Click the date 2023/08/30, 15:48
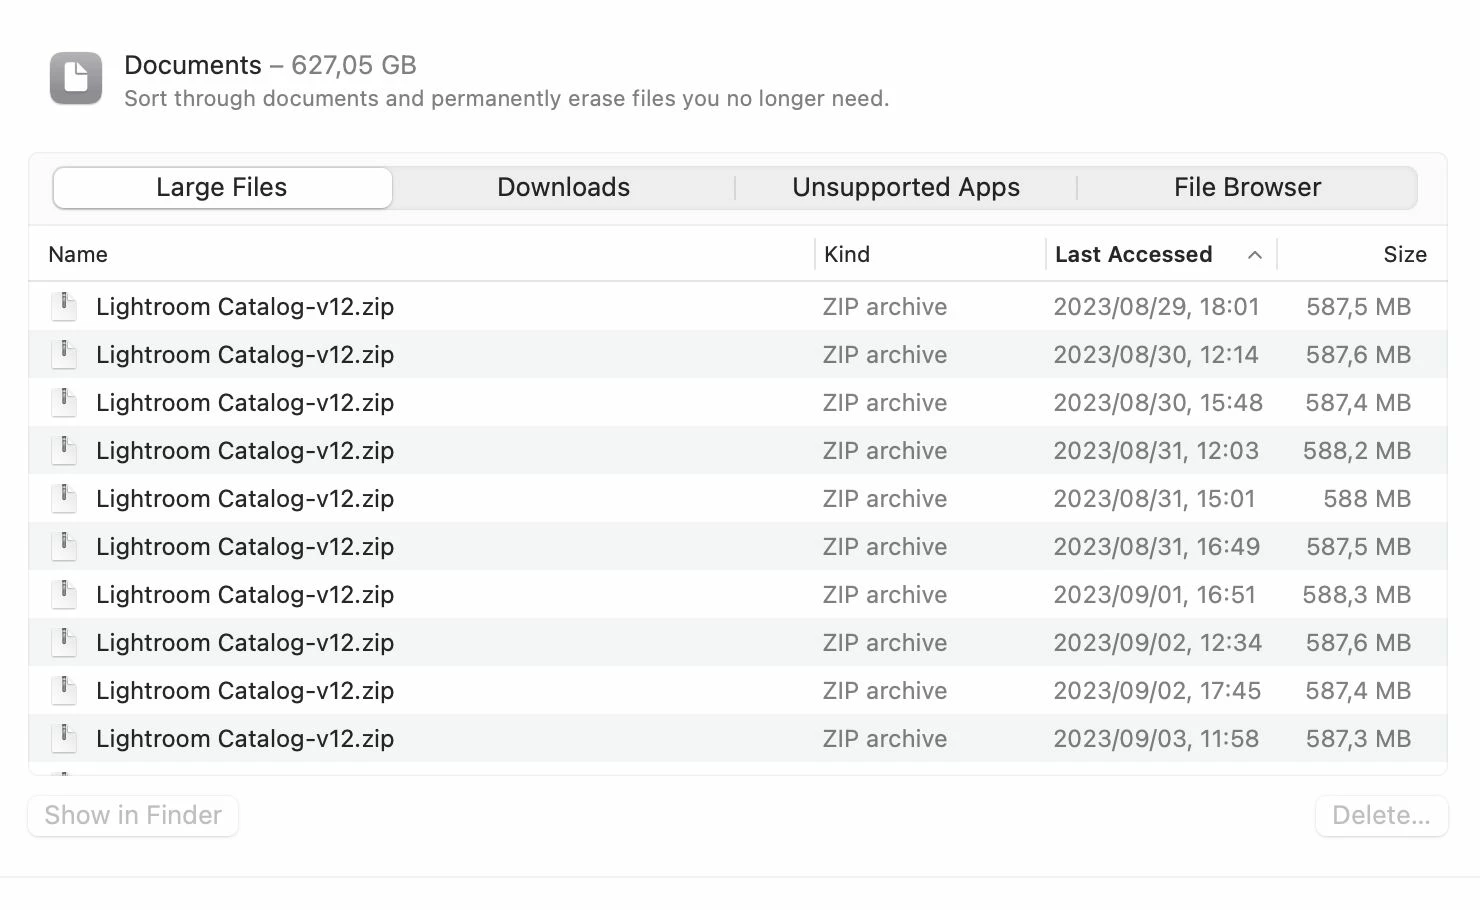The width and height of the screenshot is (1480, 910). 1158,403
